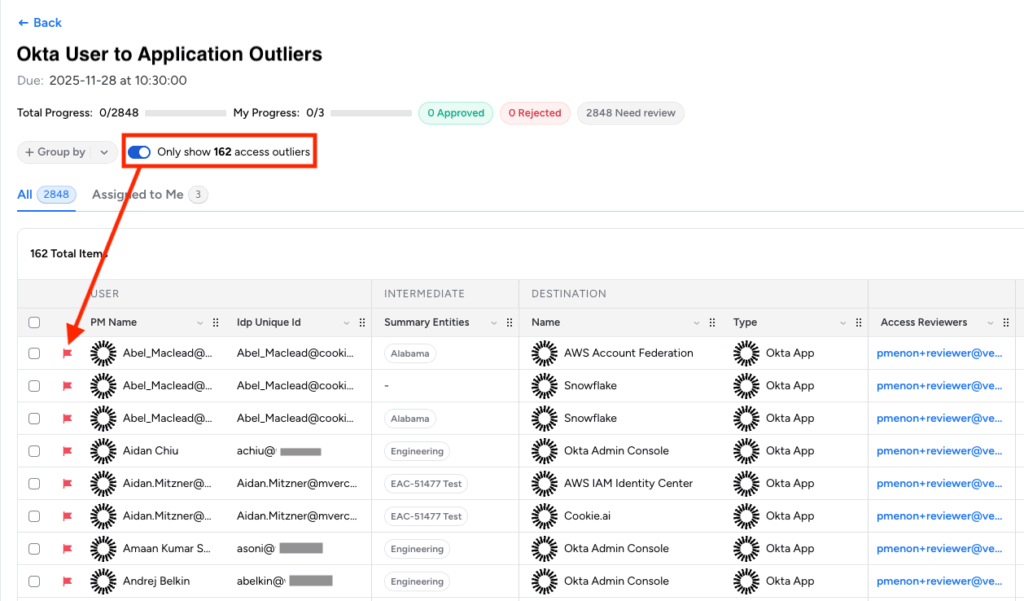Click the 0 Rejected status badge
Screen dimensions: 1024x601
click(535, 113)
